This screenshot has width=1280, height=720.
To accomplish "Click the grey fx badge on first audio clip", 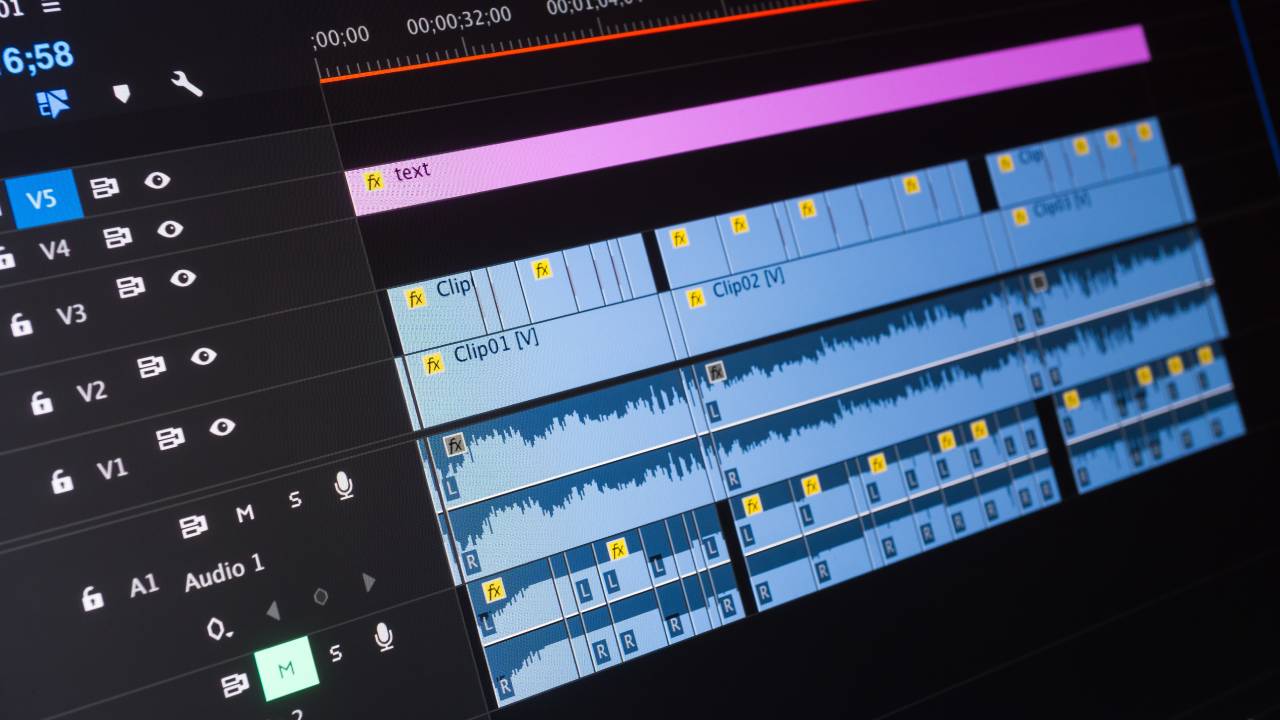I will (455, 445).
